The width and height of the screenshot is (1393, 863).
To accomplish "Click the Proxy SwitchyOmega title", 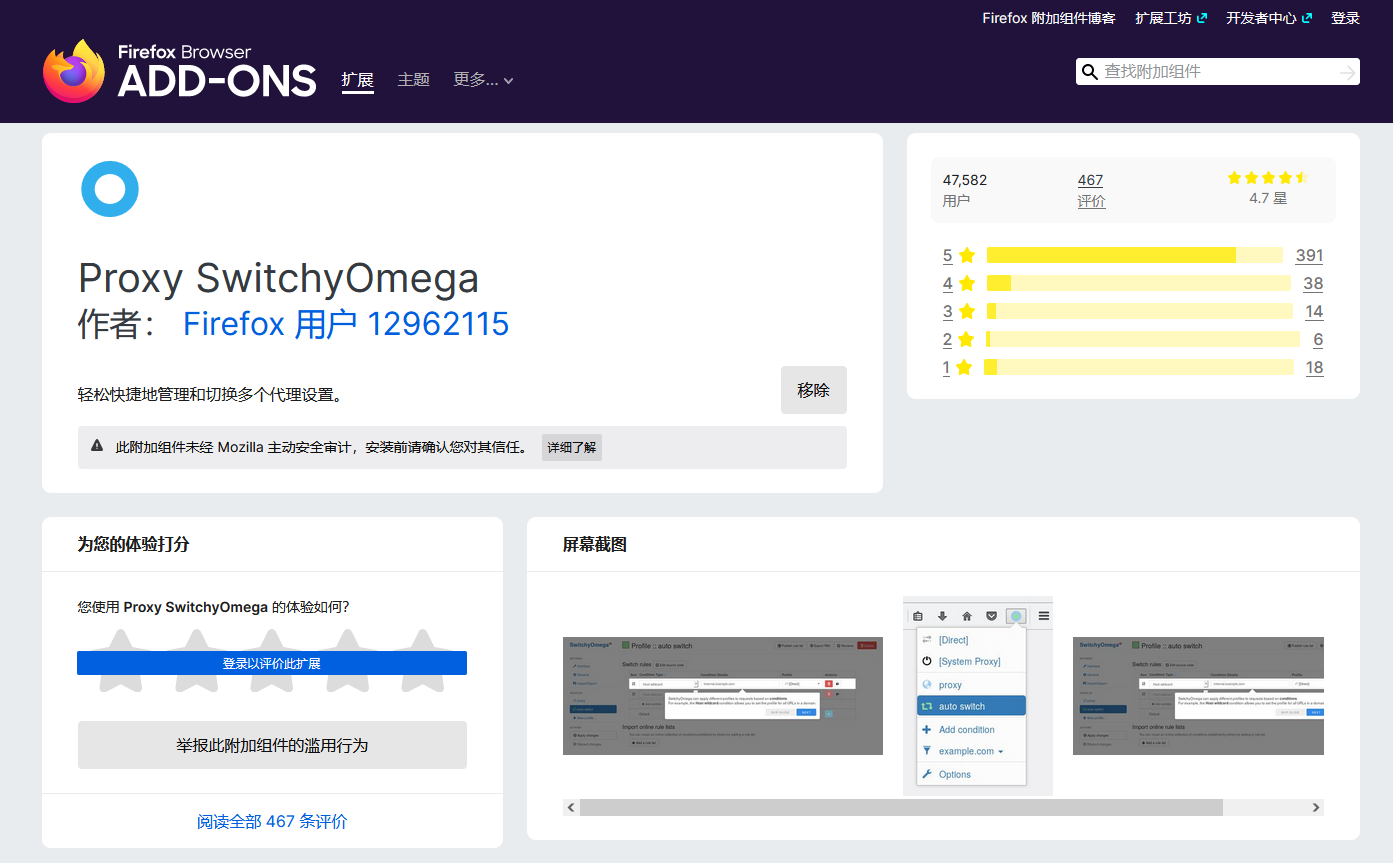I will pyautogui.click(x=278, y=278).
